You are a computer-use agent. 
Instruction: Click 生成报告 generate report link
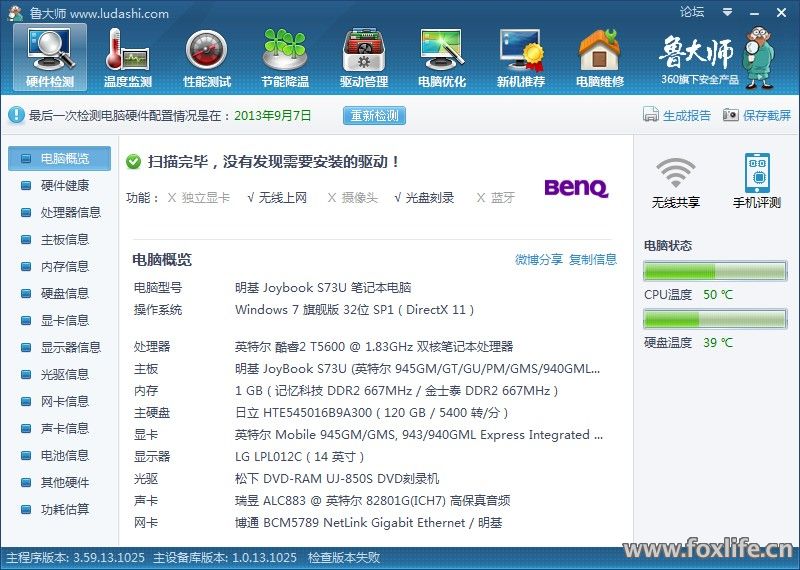tap(677, 115)
